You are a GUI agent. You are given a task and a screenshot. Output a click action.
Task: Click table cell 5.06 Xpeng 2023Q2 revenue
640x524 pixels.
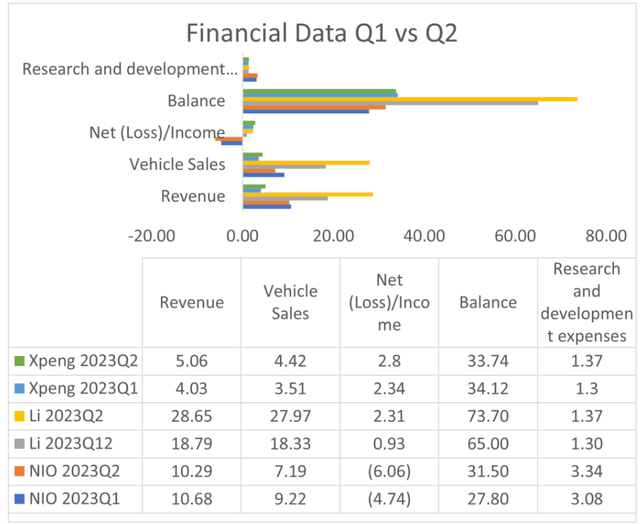tap(192, 361)
